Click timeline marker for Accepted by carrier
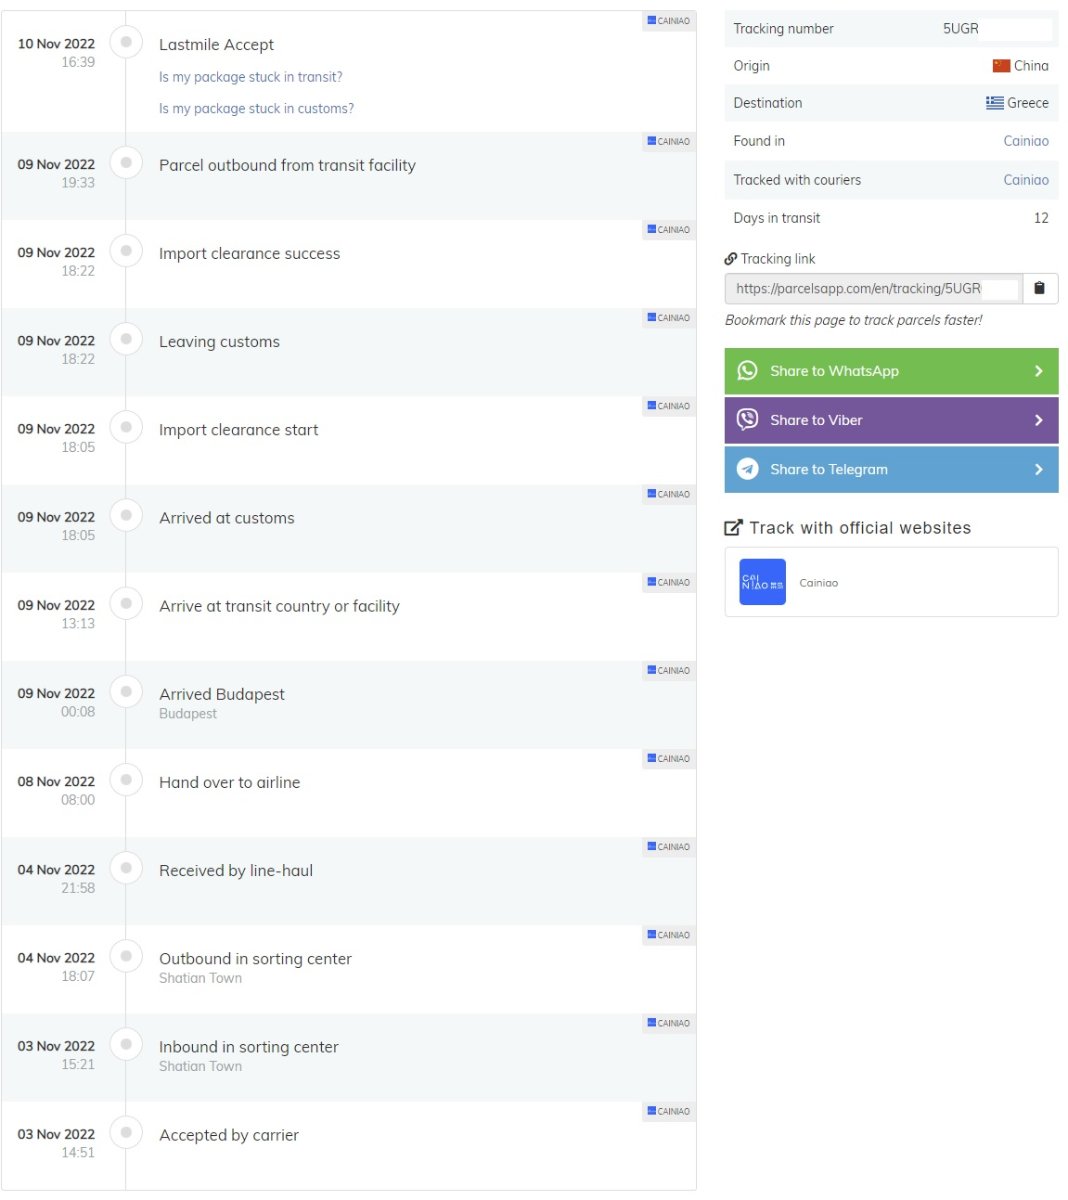The height and width of the screenshot is (1200, 1068). click(x=126, y=1132)
